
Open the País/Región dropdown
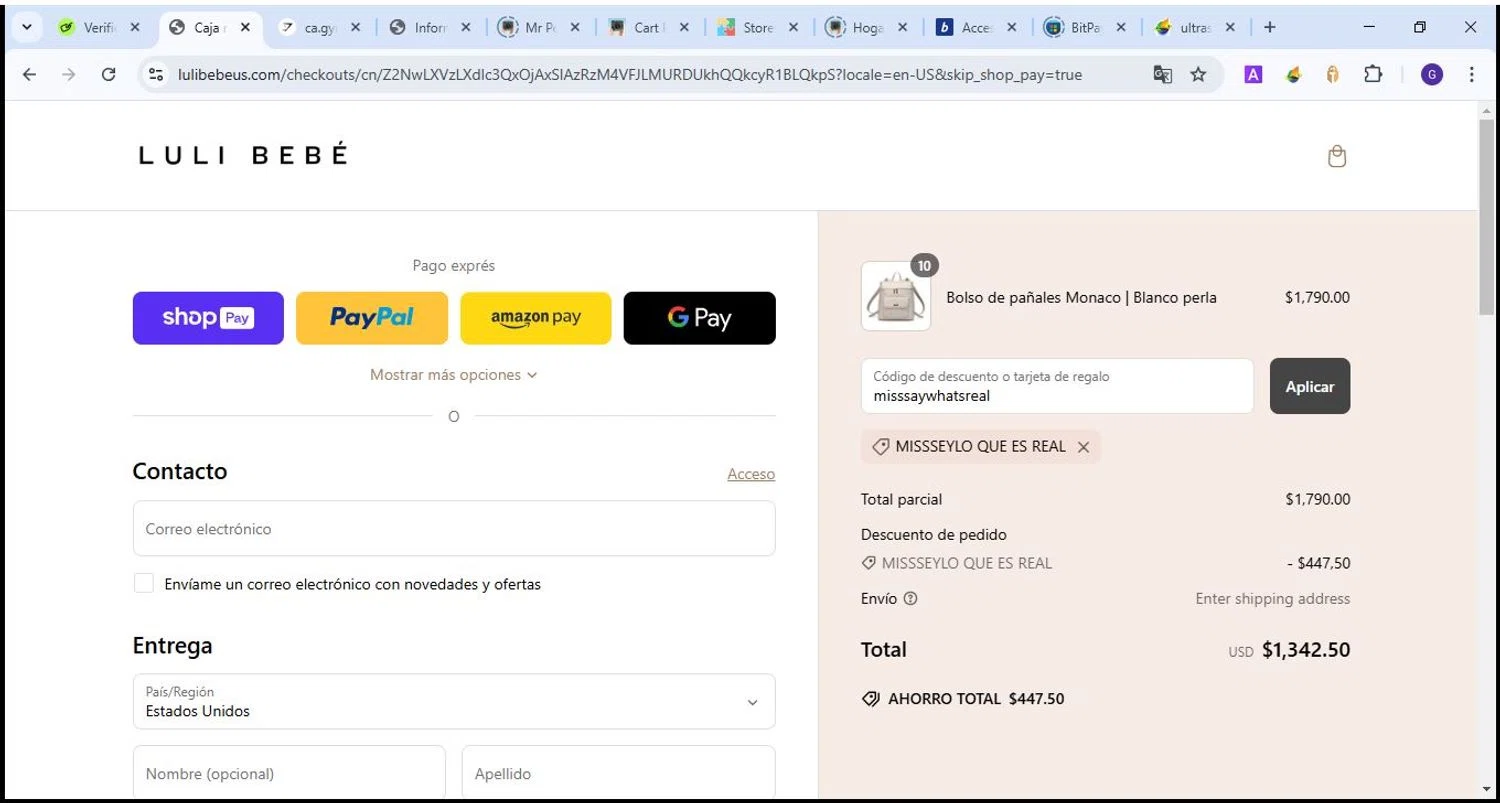click(454, 701)
